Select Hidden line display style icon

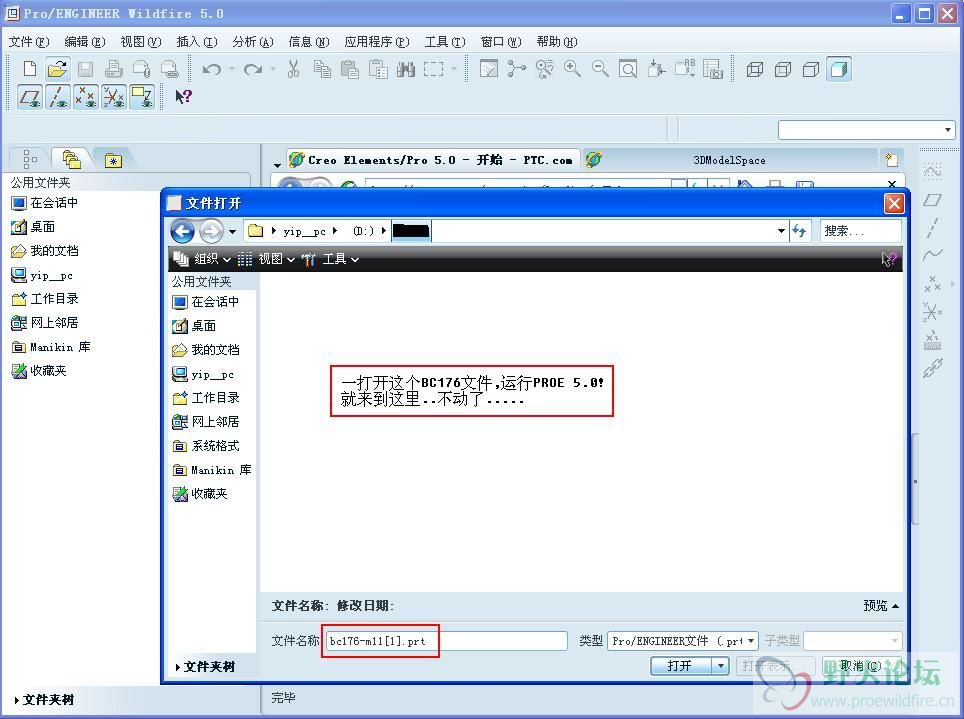[783, 70]
